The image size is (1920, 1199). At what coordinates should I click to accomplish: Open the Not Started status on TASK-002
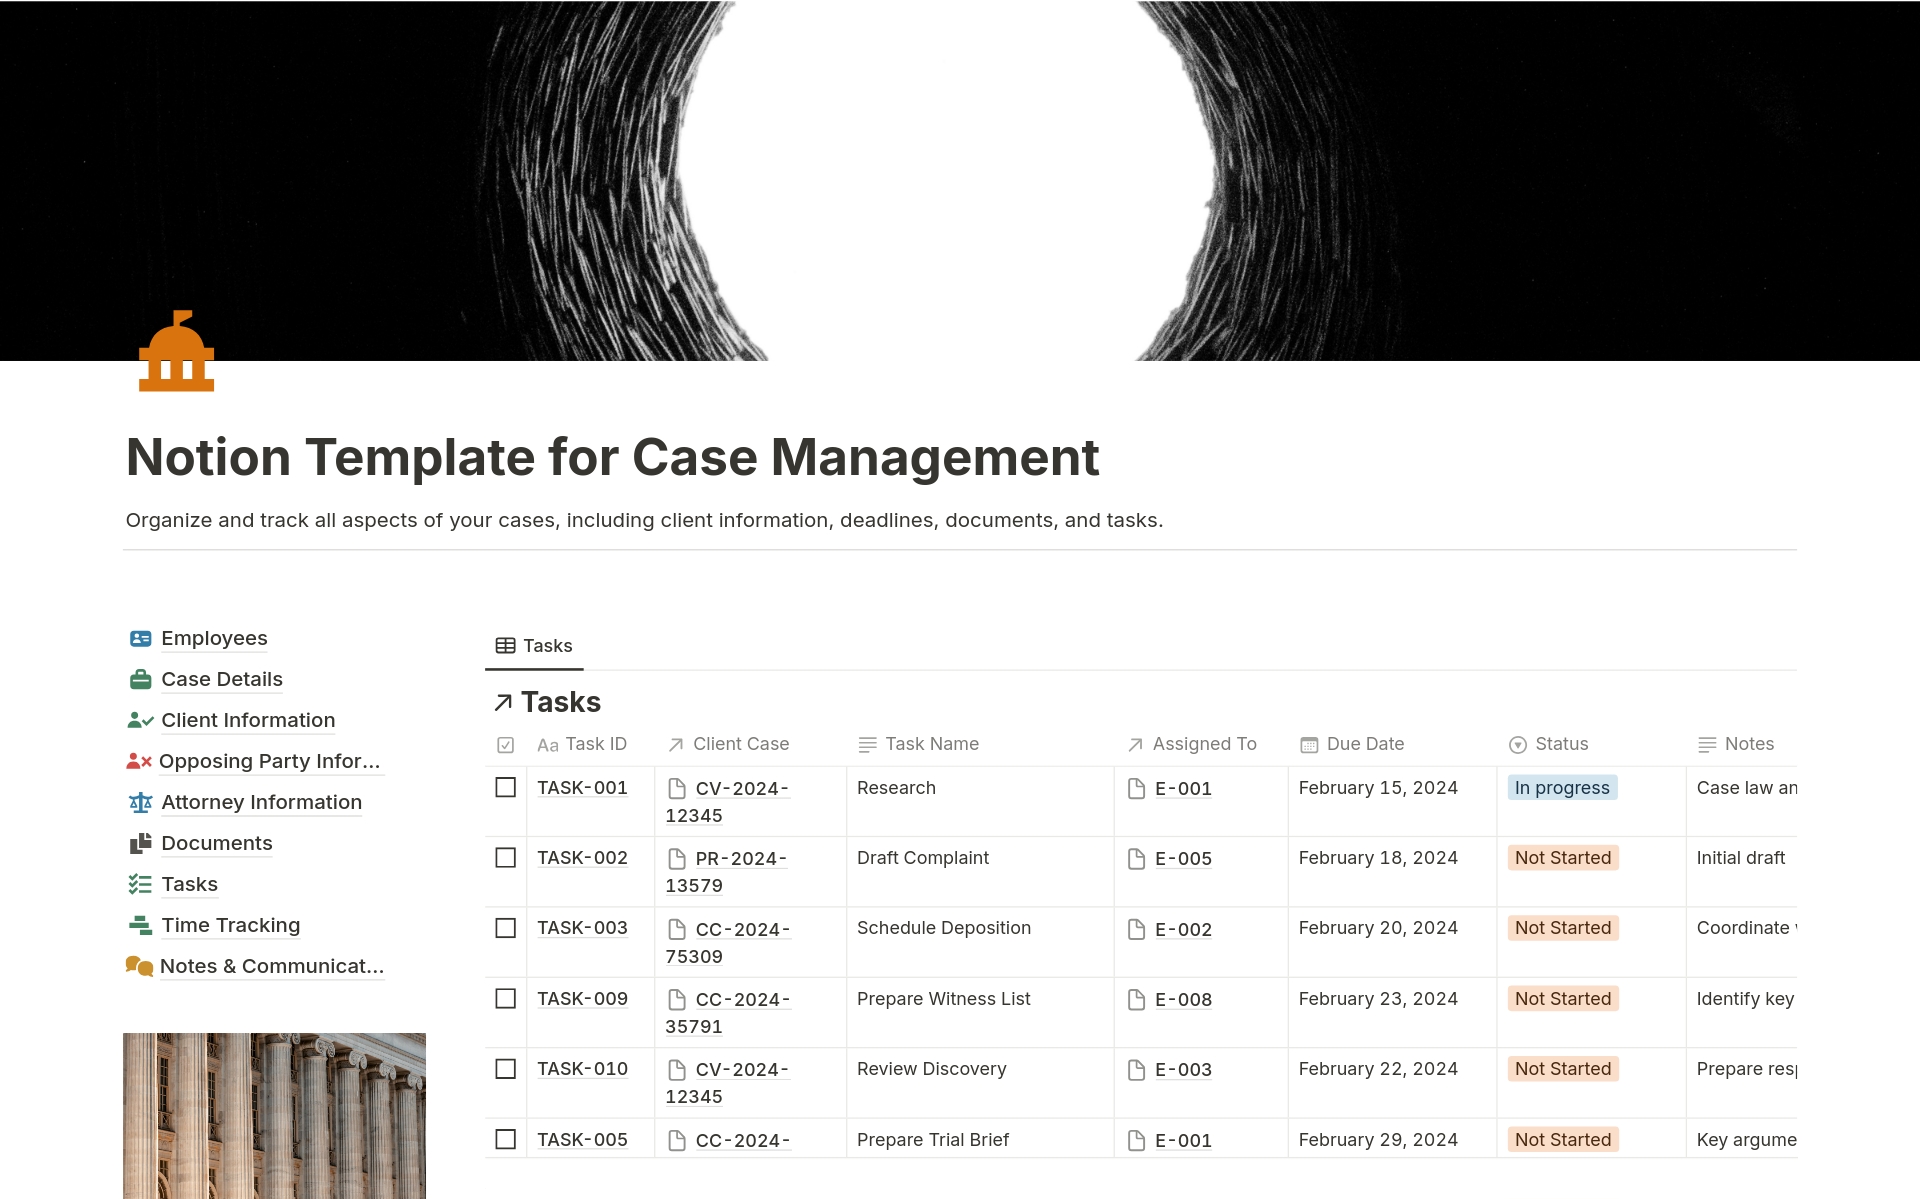click(x=1561, y=856)
